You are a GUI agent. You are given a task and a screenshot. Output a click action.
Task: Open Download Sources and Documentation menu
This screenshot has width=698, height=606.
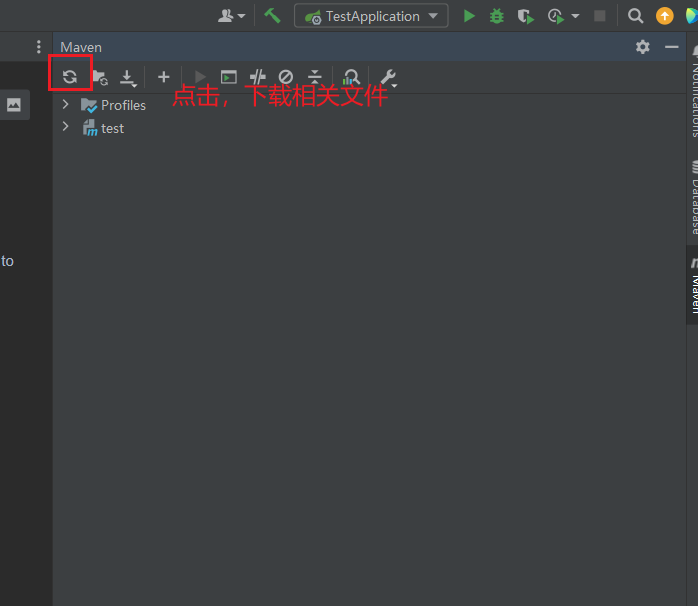[128, 78]
